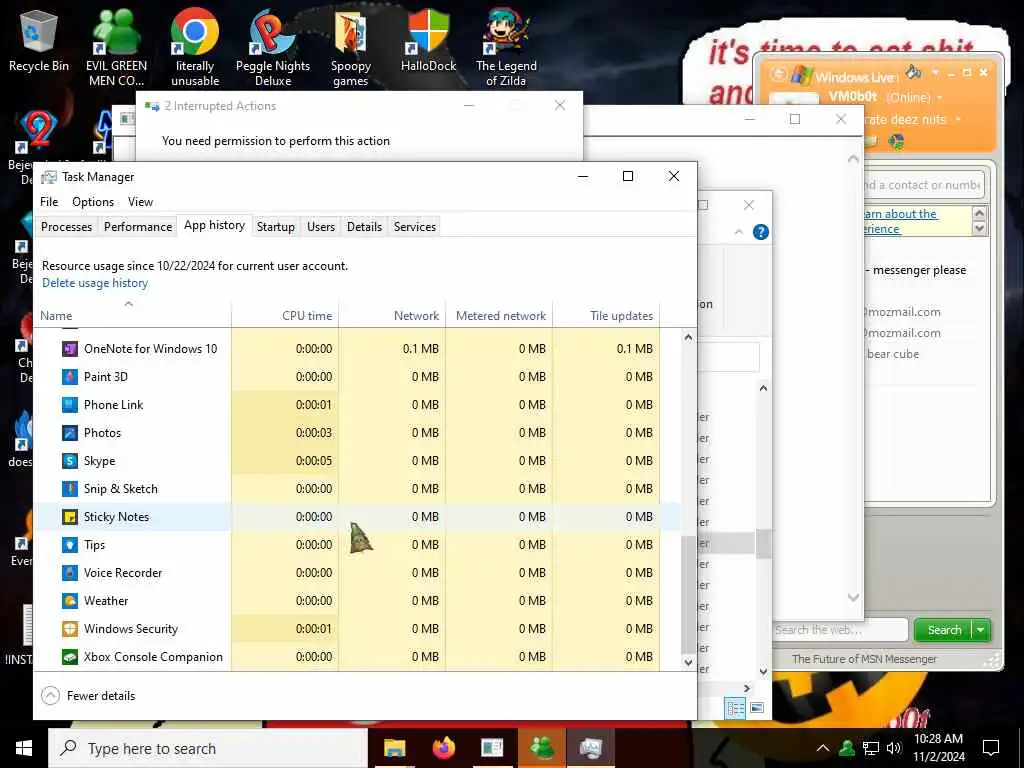Open Firefox from the taskbar
The image size is (1024, 768).
coord(444,748)
